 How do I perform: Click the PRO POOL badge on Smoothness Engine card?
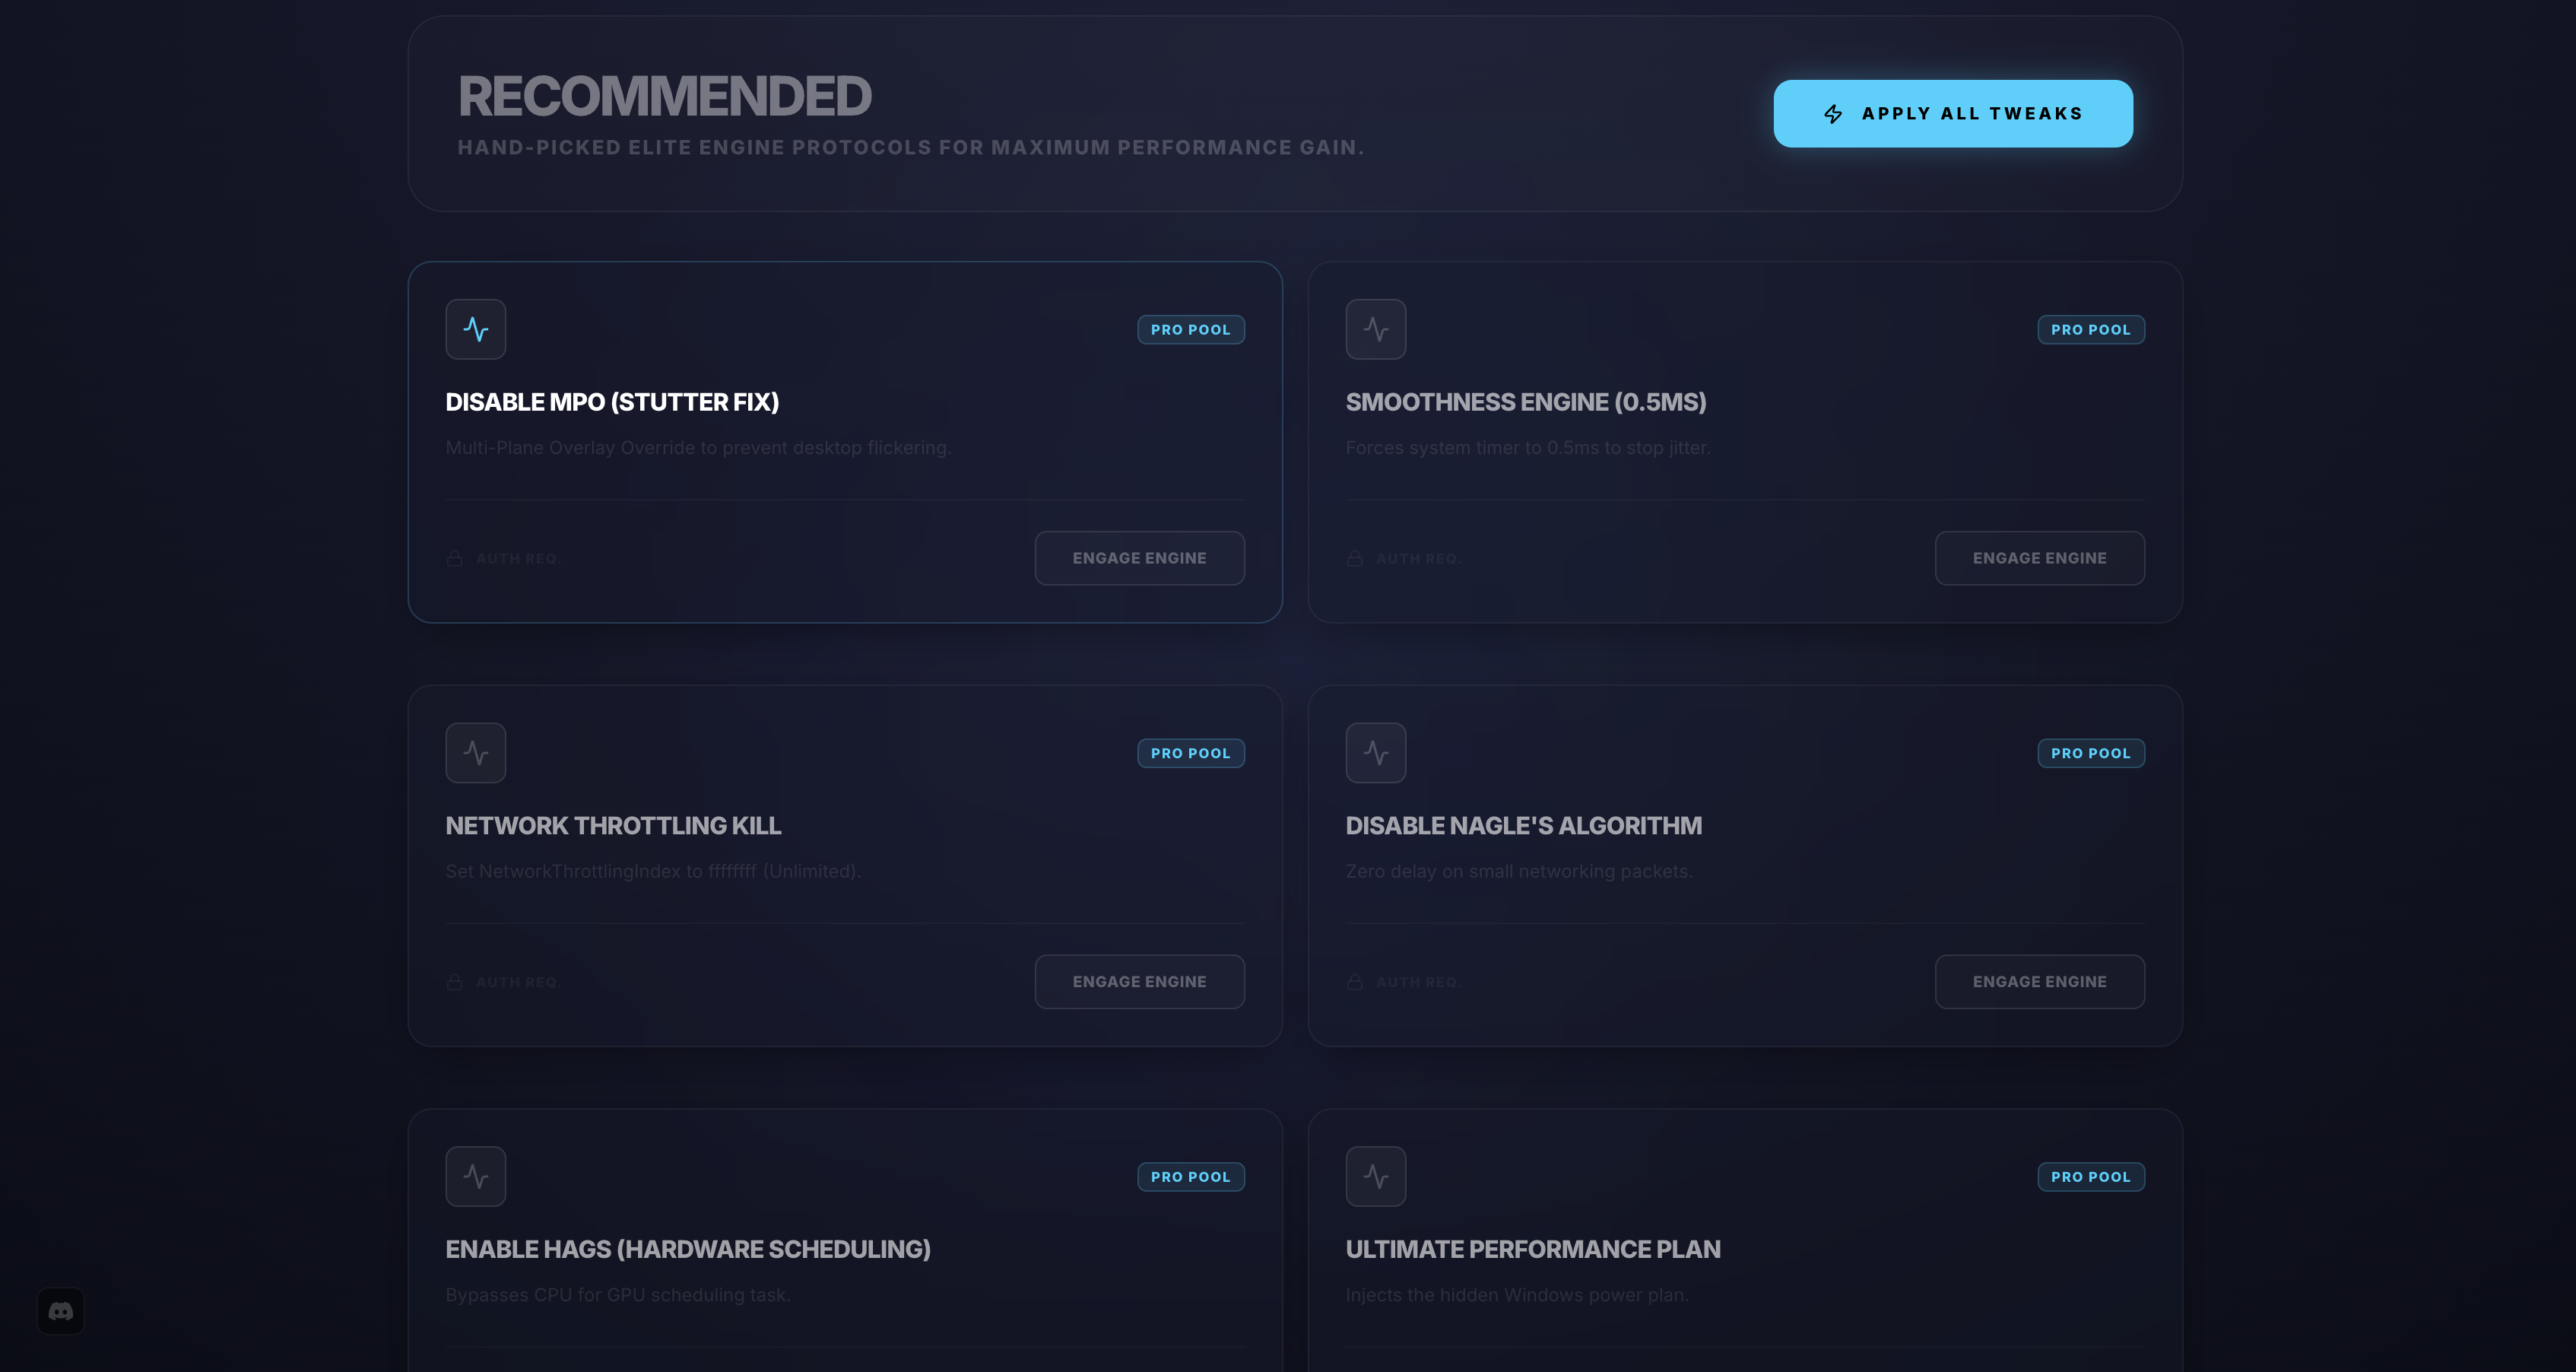pyautogui.click(x=2090, y=330)
